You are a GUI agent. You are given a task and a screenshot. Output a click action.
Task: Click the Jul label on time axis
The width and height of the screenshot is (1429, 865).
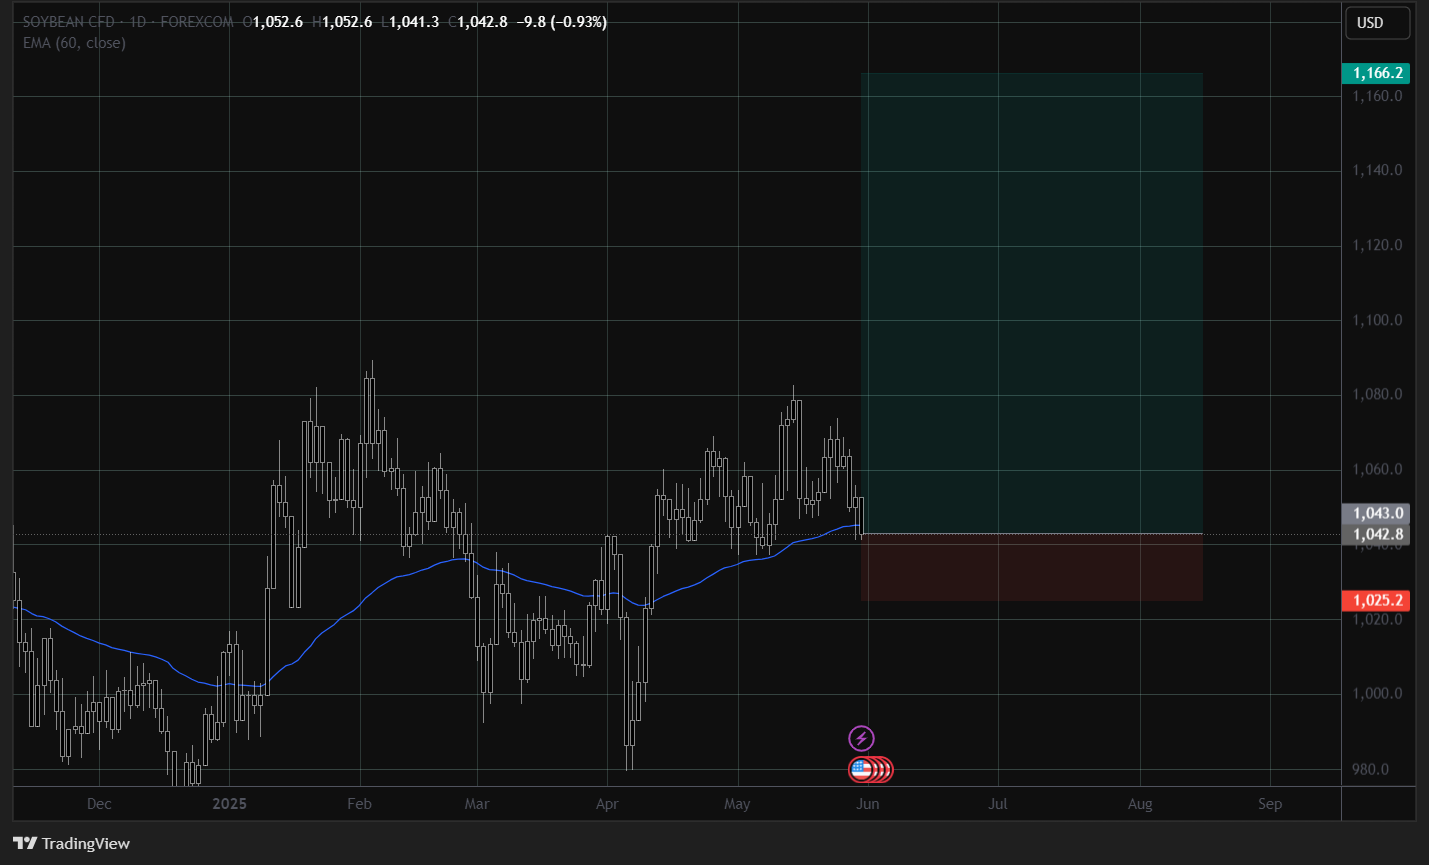click(998, 804)
